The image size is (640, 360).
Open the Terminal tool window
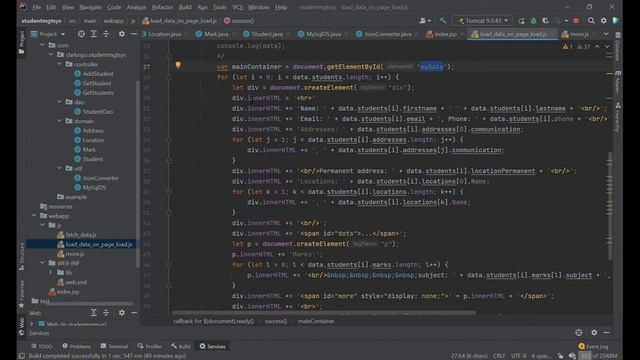114,346
